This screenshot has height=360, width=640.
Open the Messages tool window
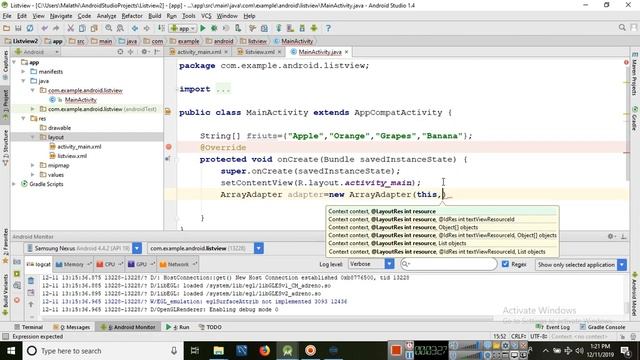click(72, 327)
